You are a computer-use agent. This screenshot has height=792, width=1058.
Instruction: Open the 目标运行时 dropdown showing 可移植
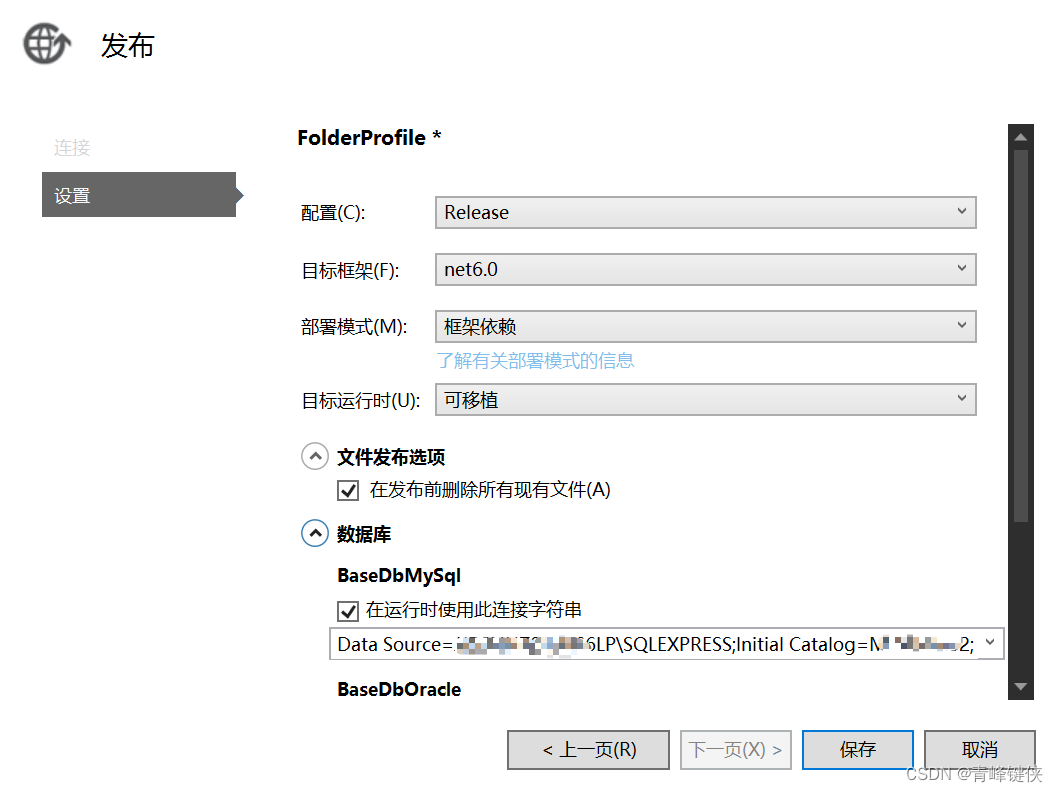pos(963,399)
